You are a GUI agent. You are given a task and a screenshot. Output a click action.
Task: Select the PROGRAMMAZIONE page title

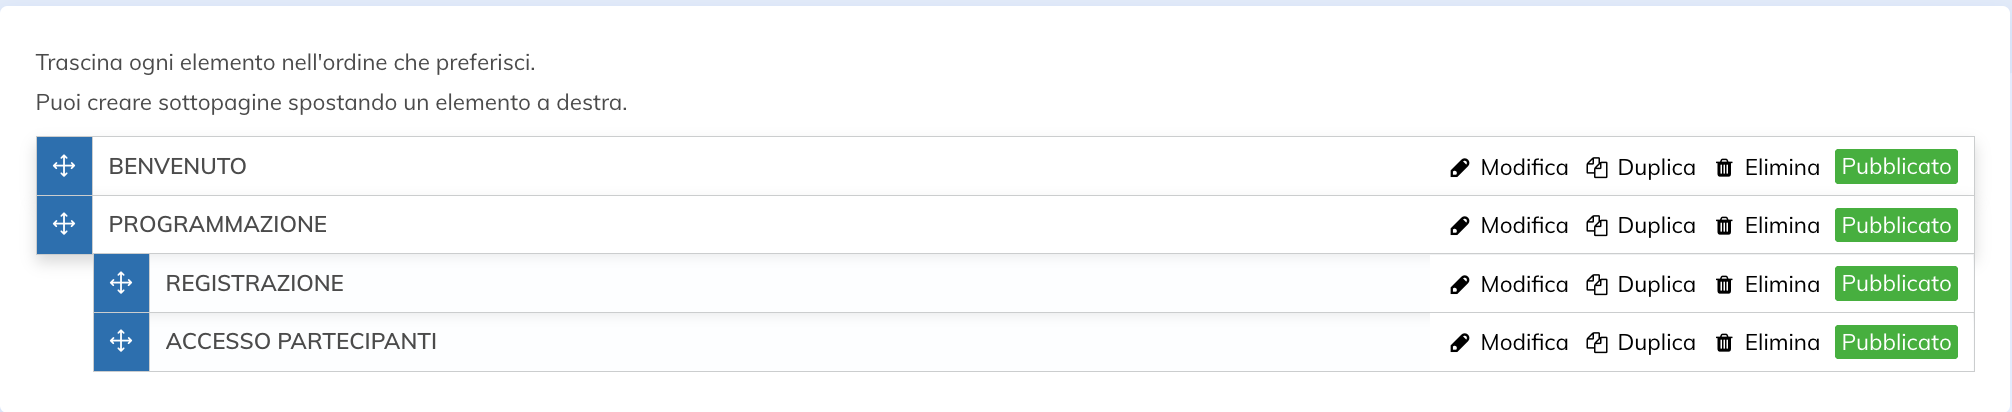(x=218, y=225)
